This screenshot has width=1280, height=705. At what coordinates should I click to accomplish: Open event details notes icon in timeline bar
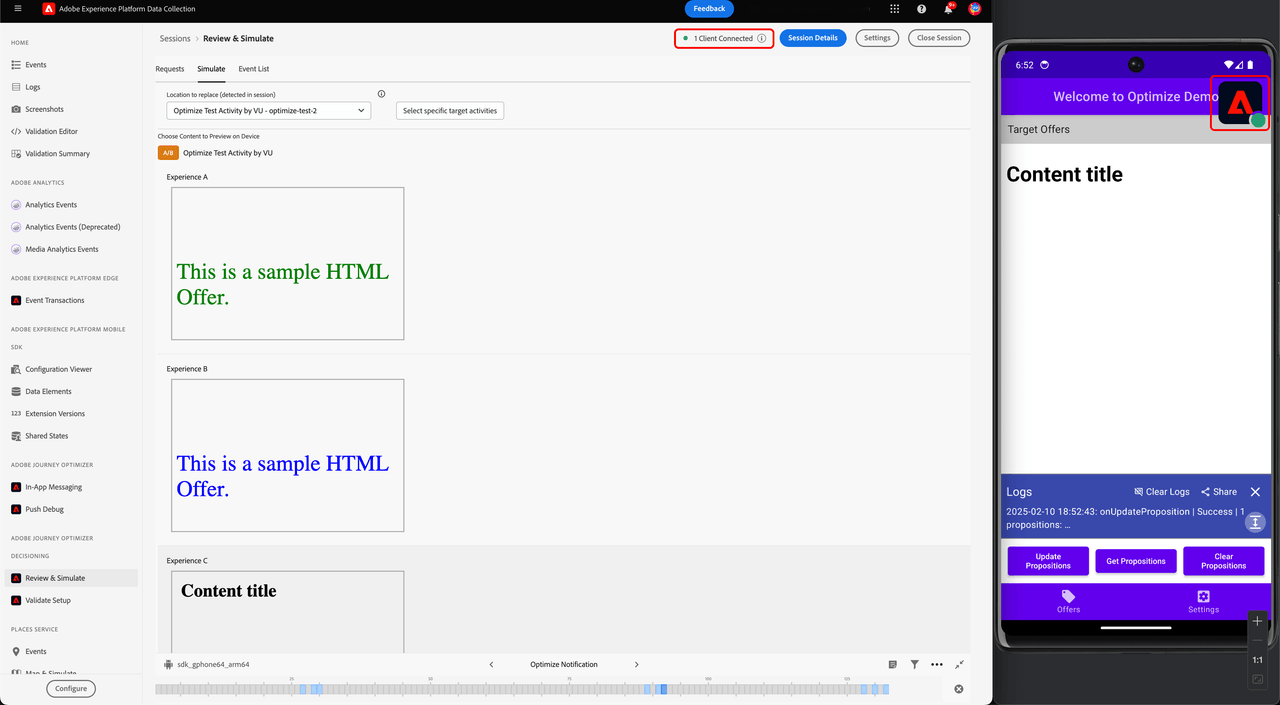(893, 664)
